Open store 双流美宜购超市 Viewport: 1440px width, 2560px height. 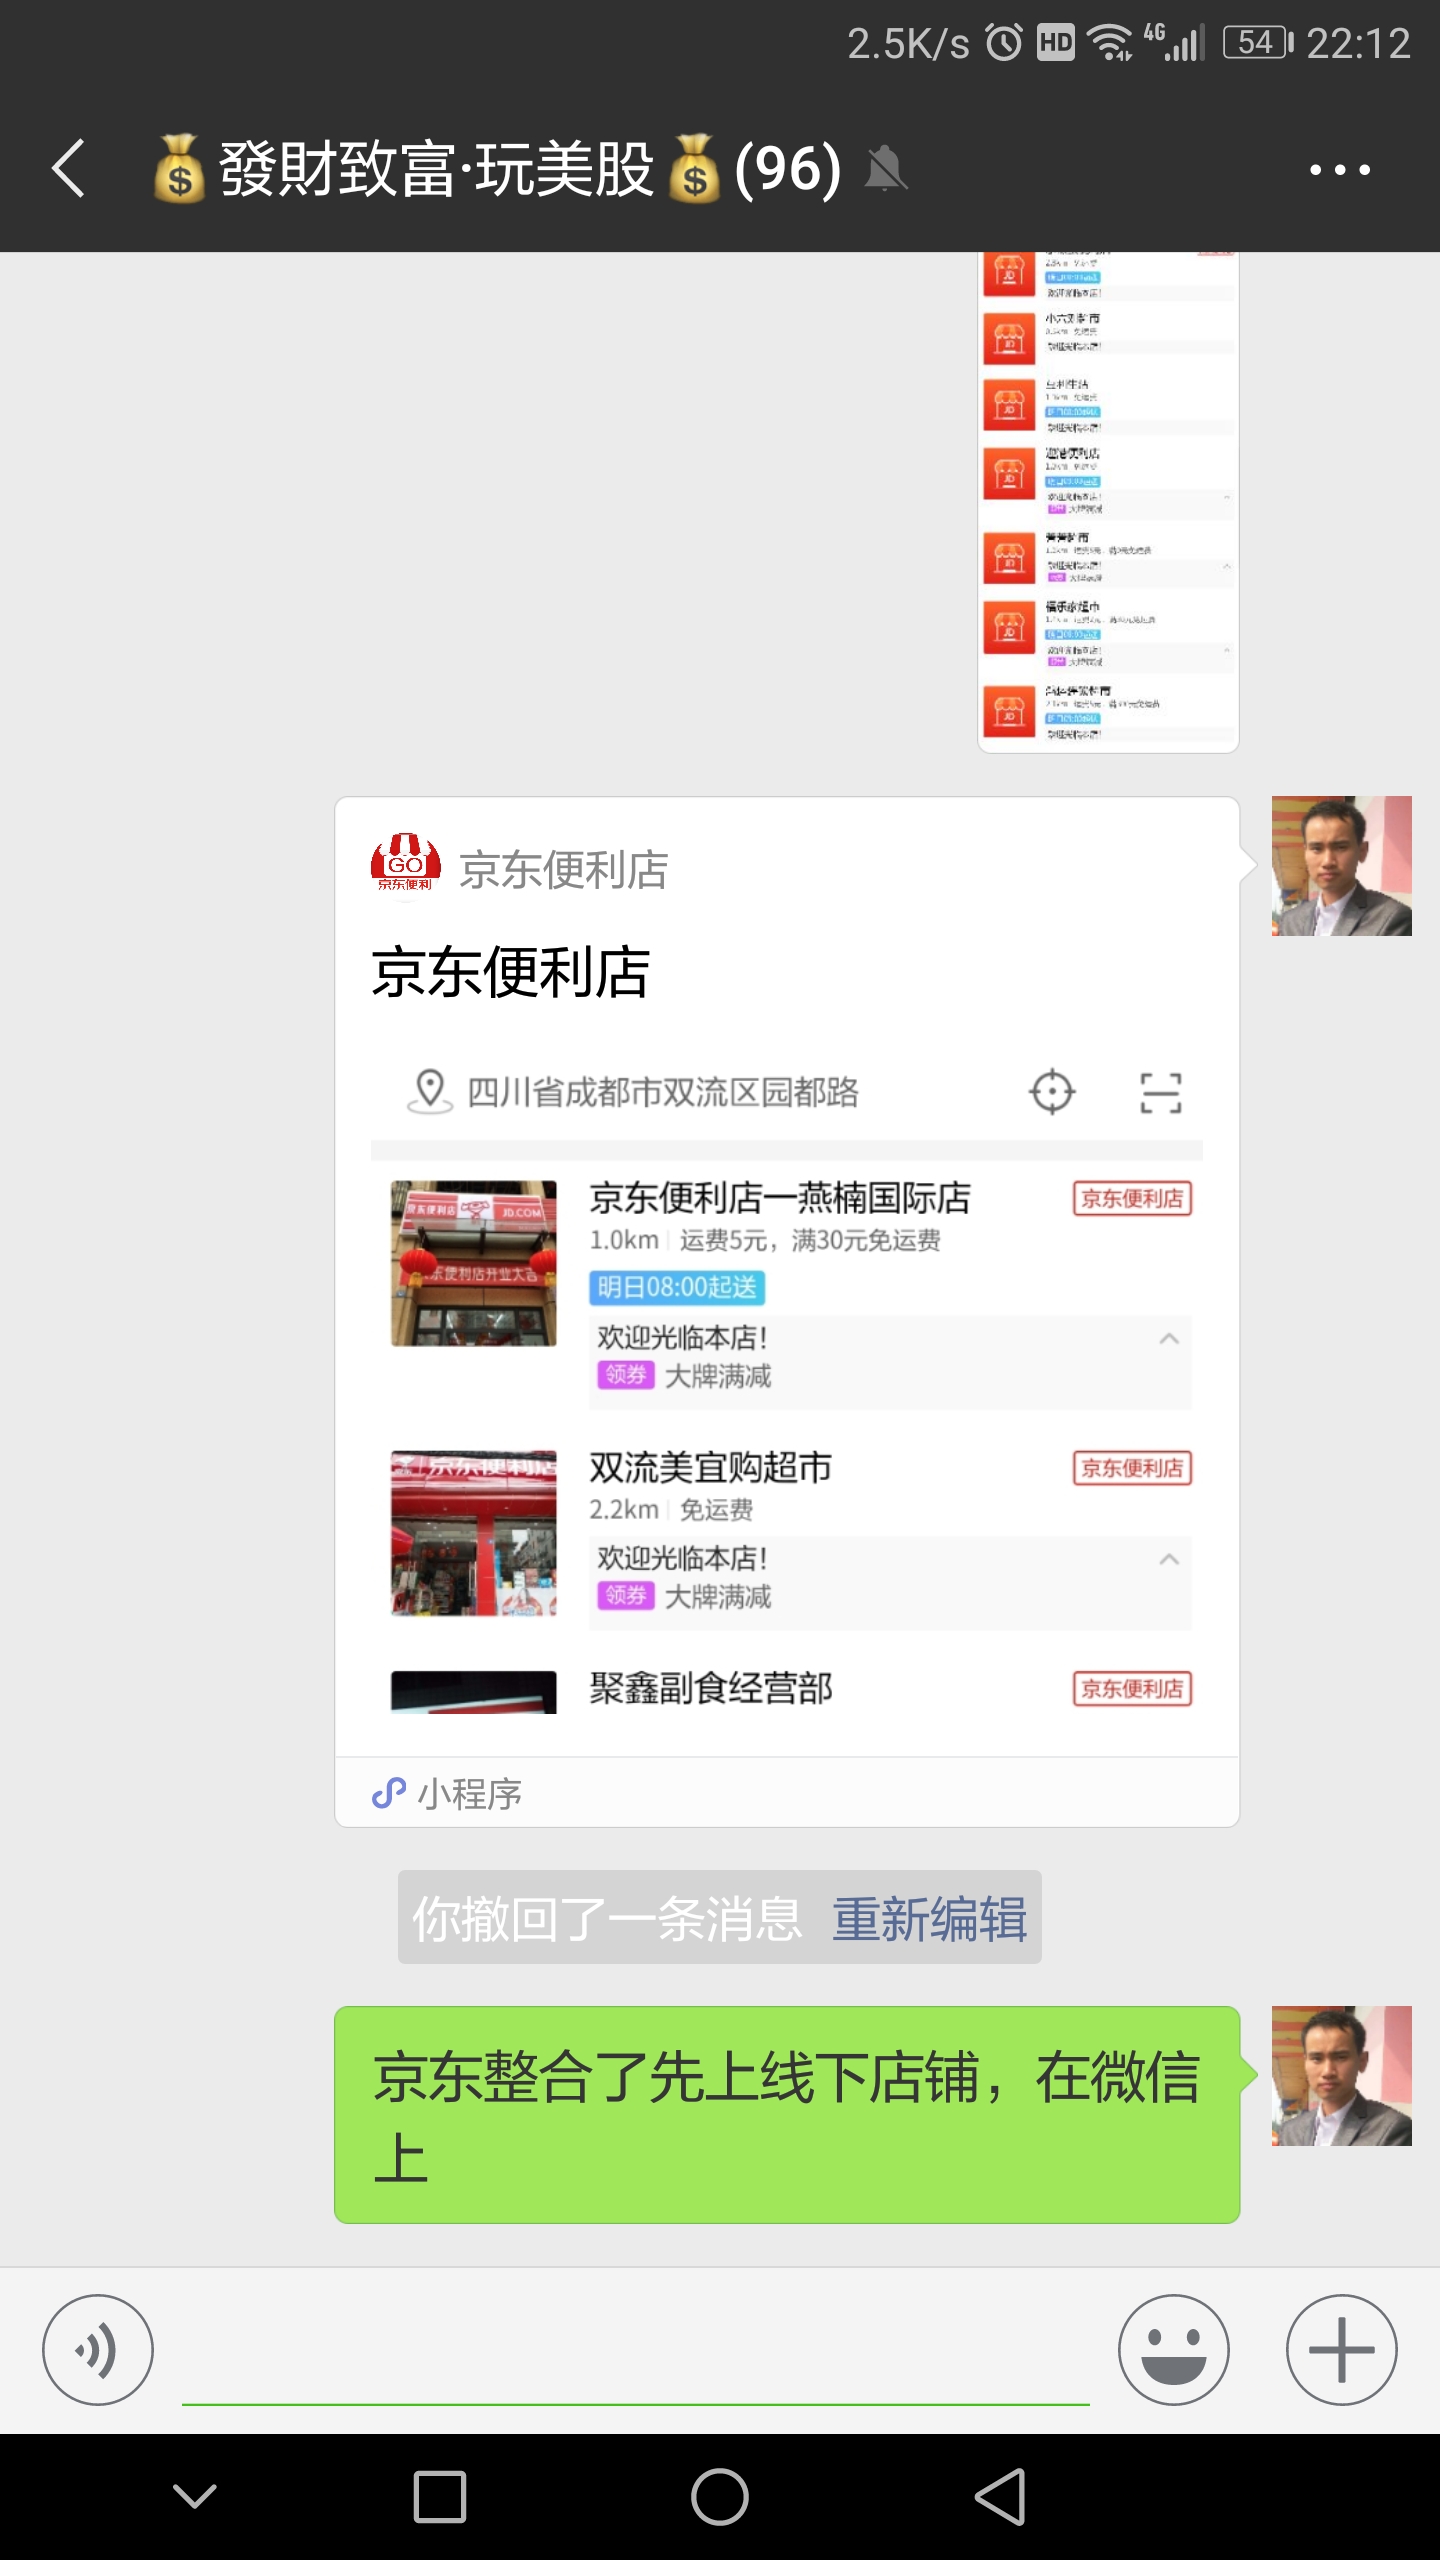tap(710, 1468)
